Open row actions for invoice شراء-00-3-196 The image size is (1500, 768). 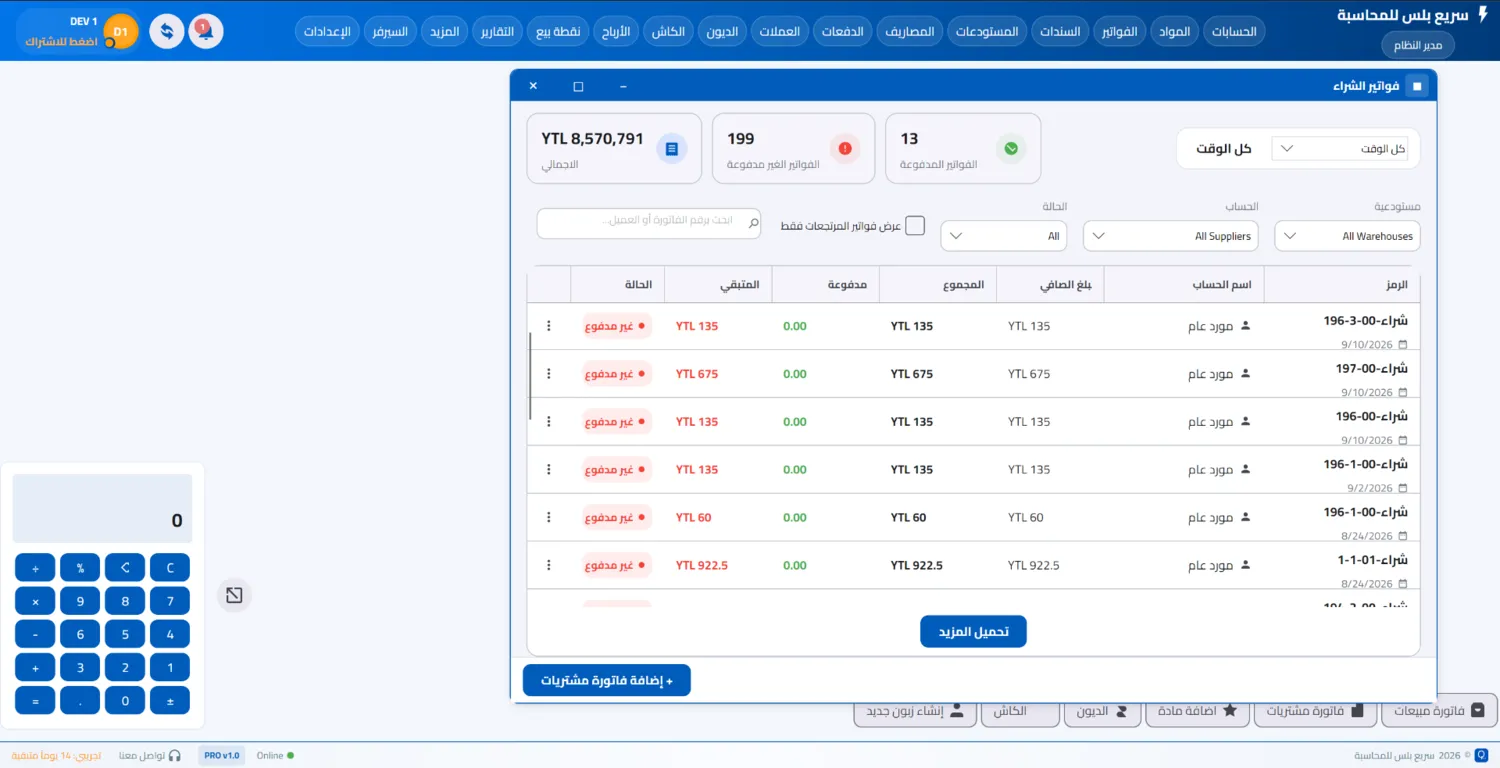click(x=548, y=326)
